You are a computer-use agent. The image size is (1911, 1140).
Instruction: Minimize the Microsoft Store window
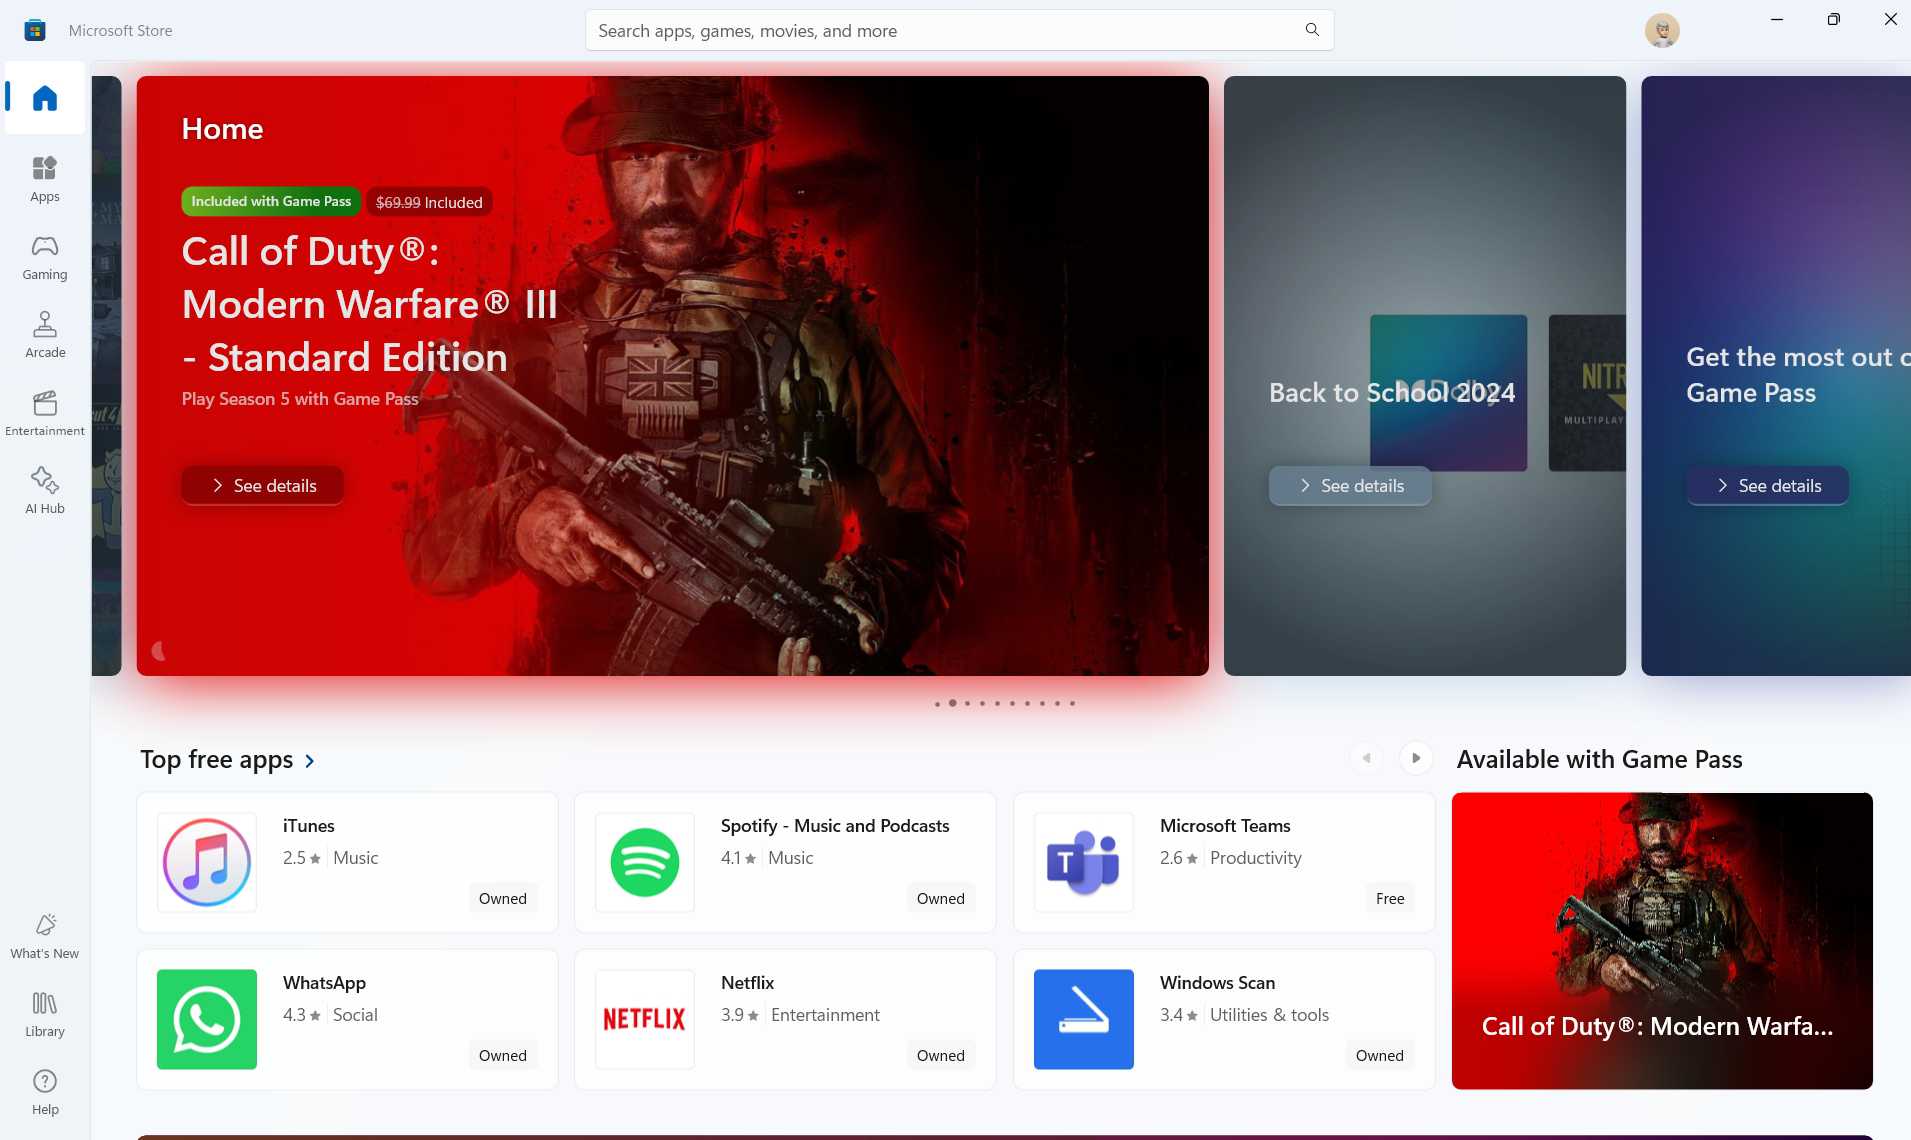(x=1777, y=19)
